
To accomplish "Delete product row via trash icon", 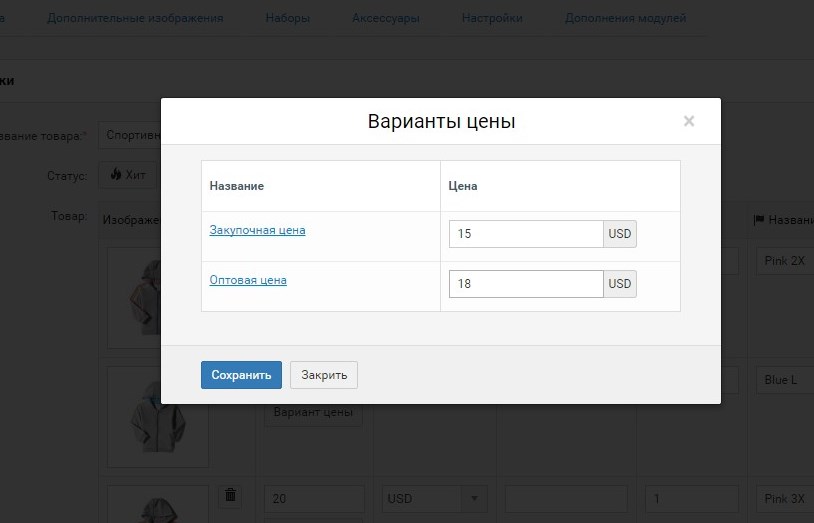I will coord(230,495).
